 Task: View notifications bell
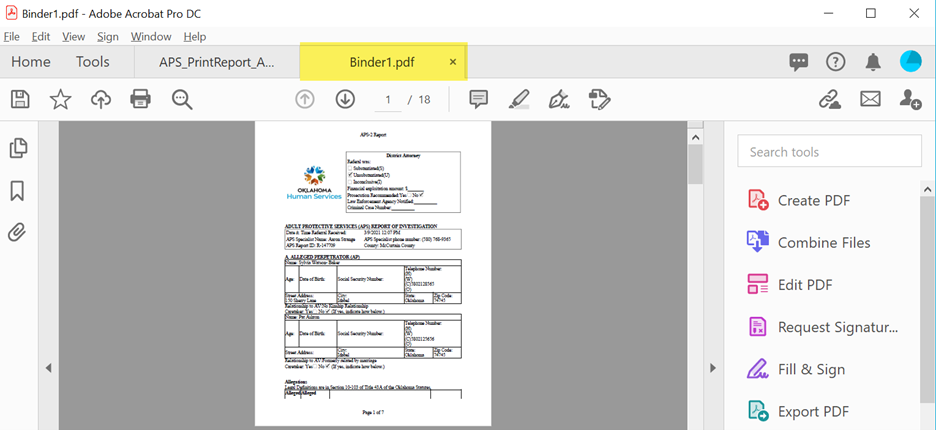[x=873, y=62]
